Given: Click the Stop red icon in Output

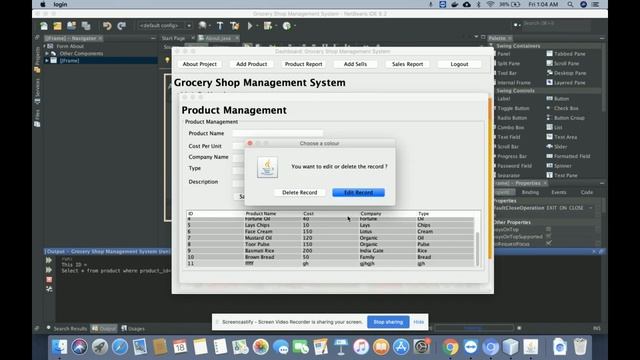Looking at the screenshot, I should (x=49, y=280).
